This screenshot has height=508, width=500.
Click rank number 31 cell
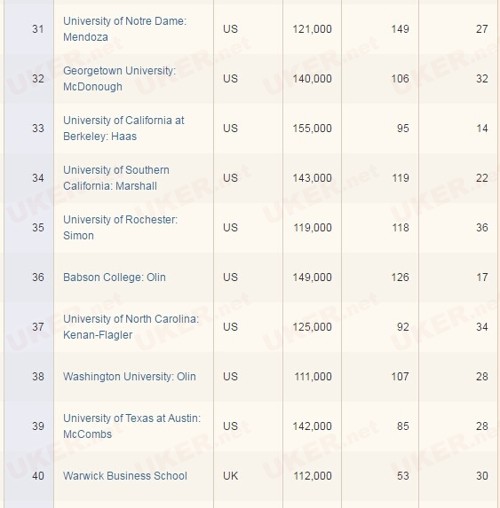29,29
